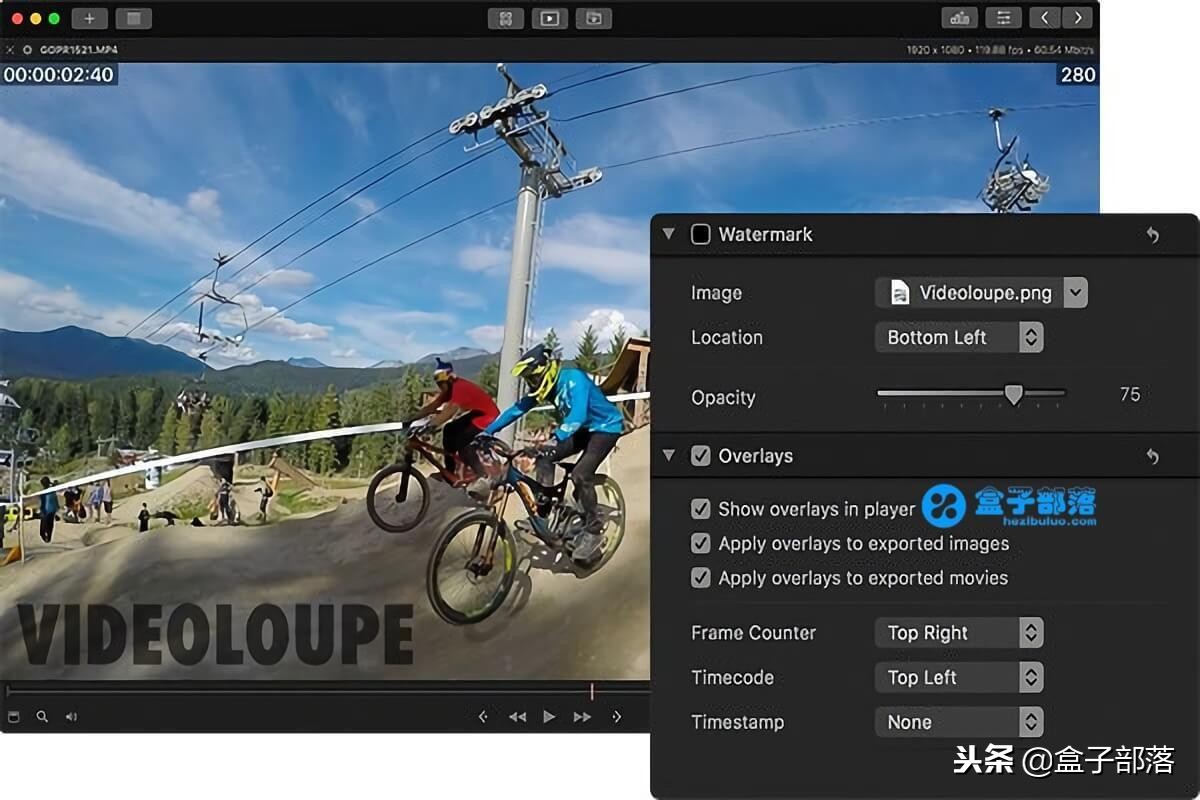Open the Timecode Top Left dropdown
Image resolution: width=1200 pixels, height=800 pixels.
959,677
